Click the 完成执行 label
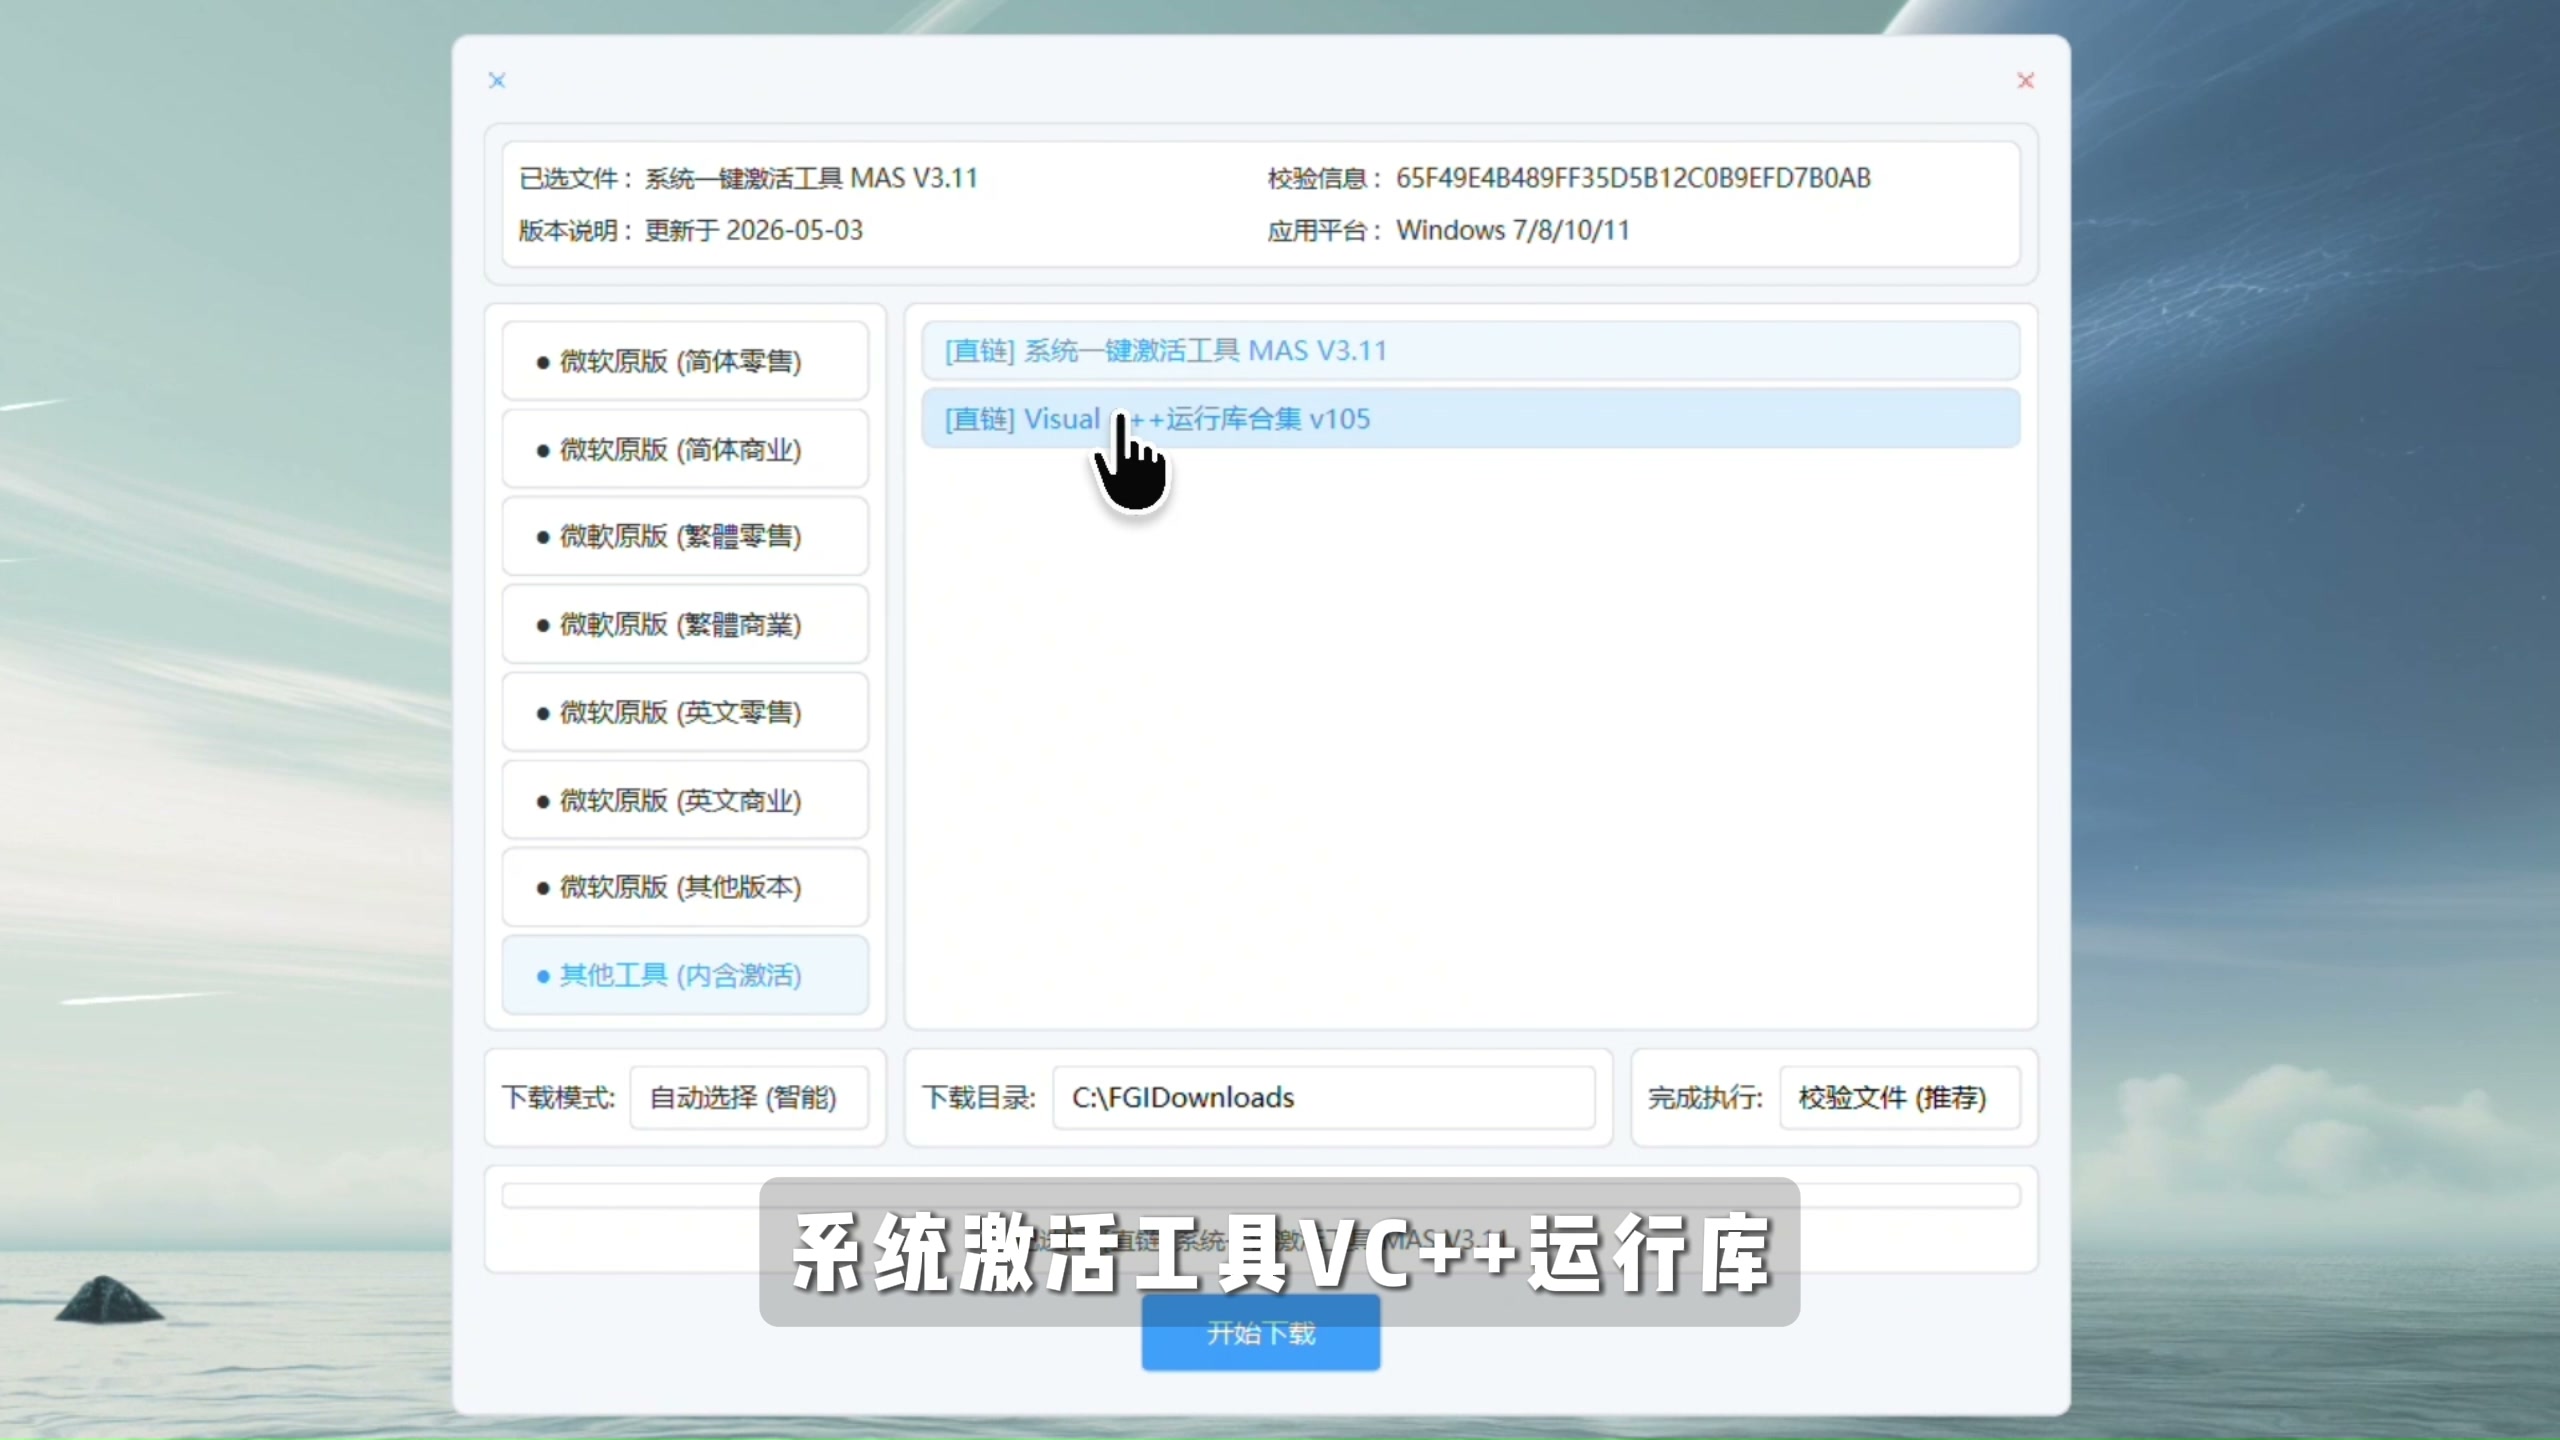The height and width of the screenshot is (1440, 2560). (x=1705, y=1098)
